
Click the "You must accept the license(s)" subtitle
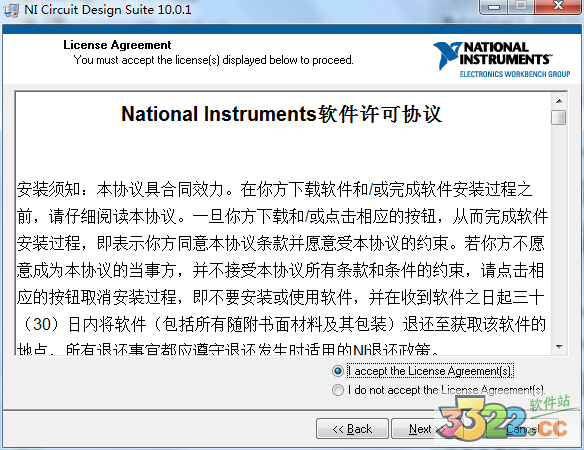point(213,60)
